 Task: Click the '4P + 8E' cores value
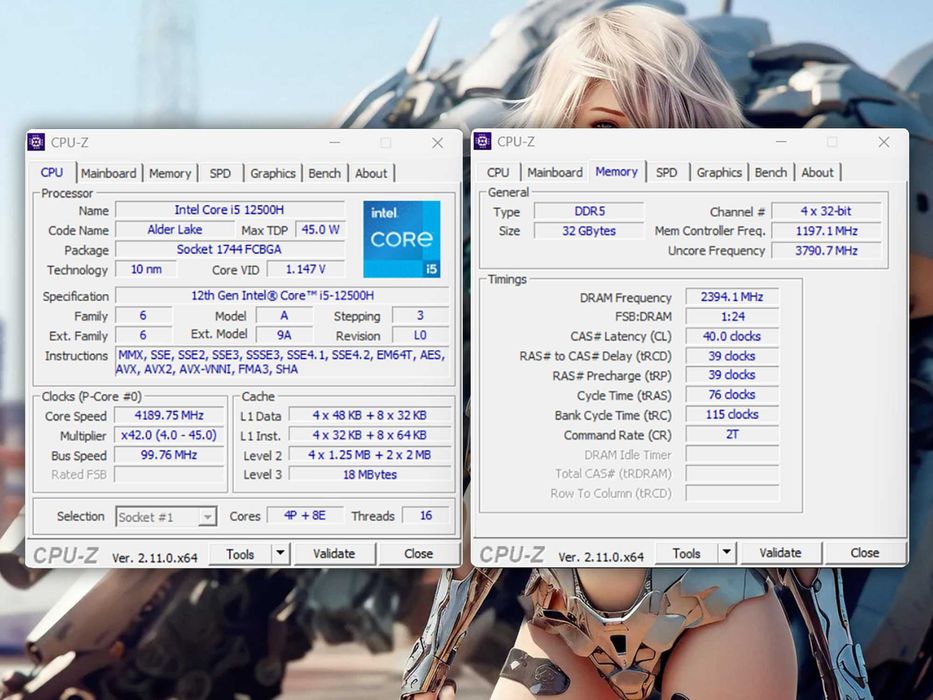point(305,515)
